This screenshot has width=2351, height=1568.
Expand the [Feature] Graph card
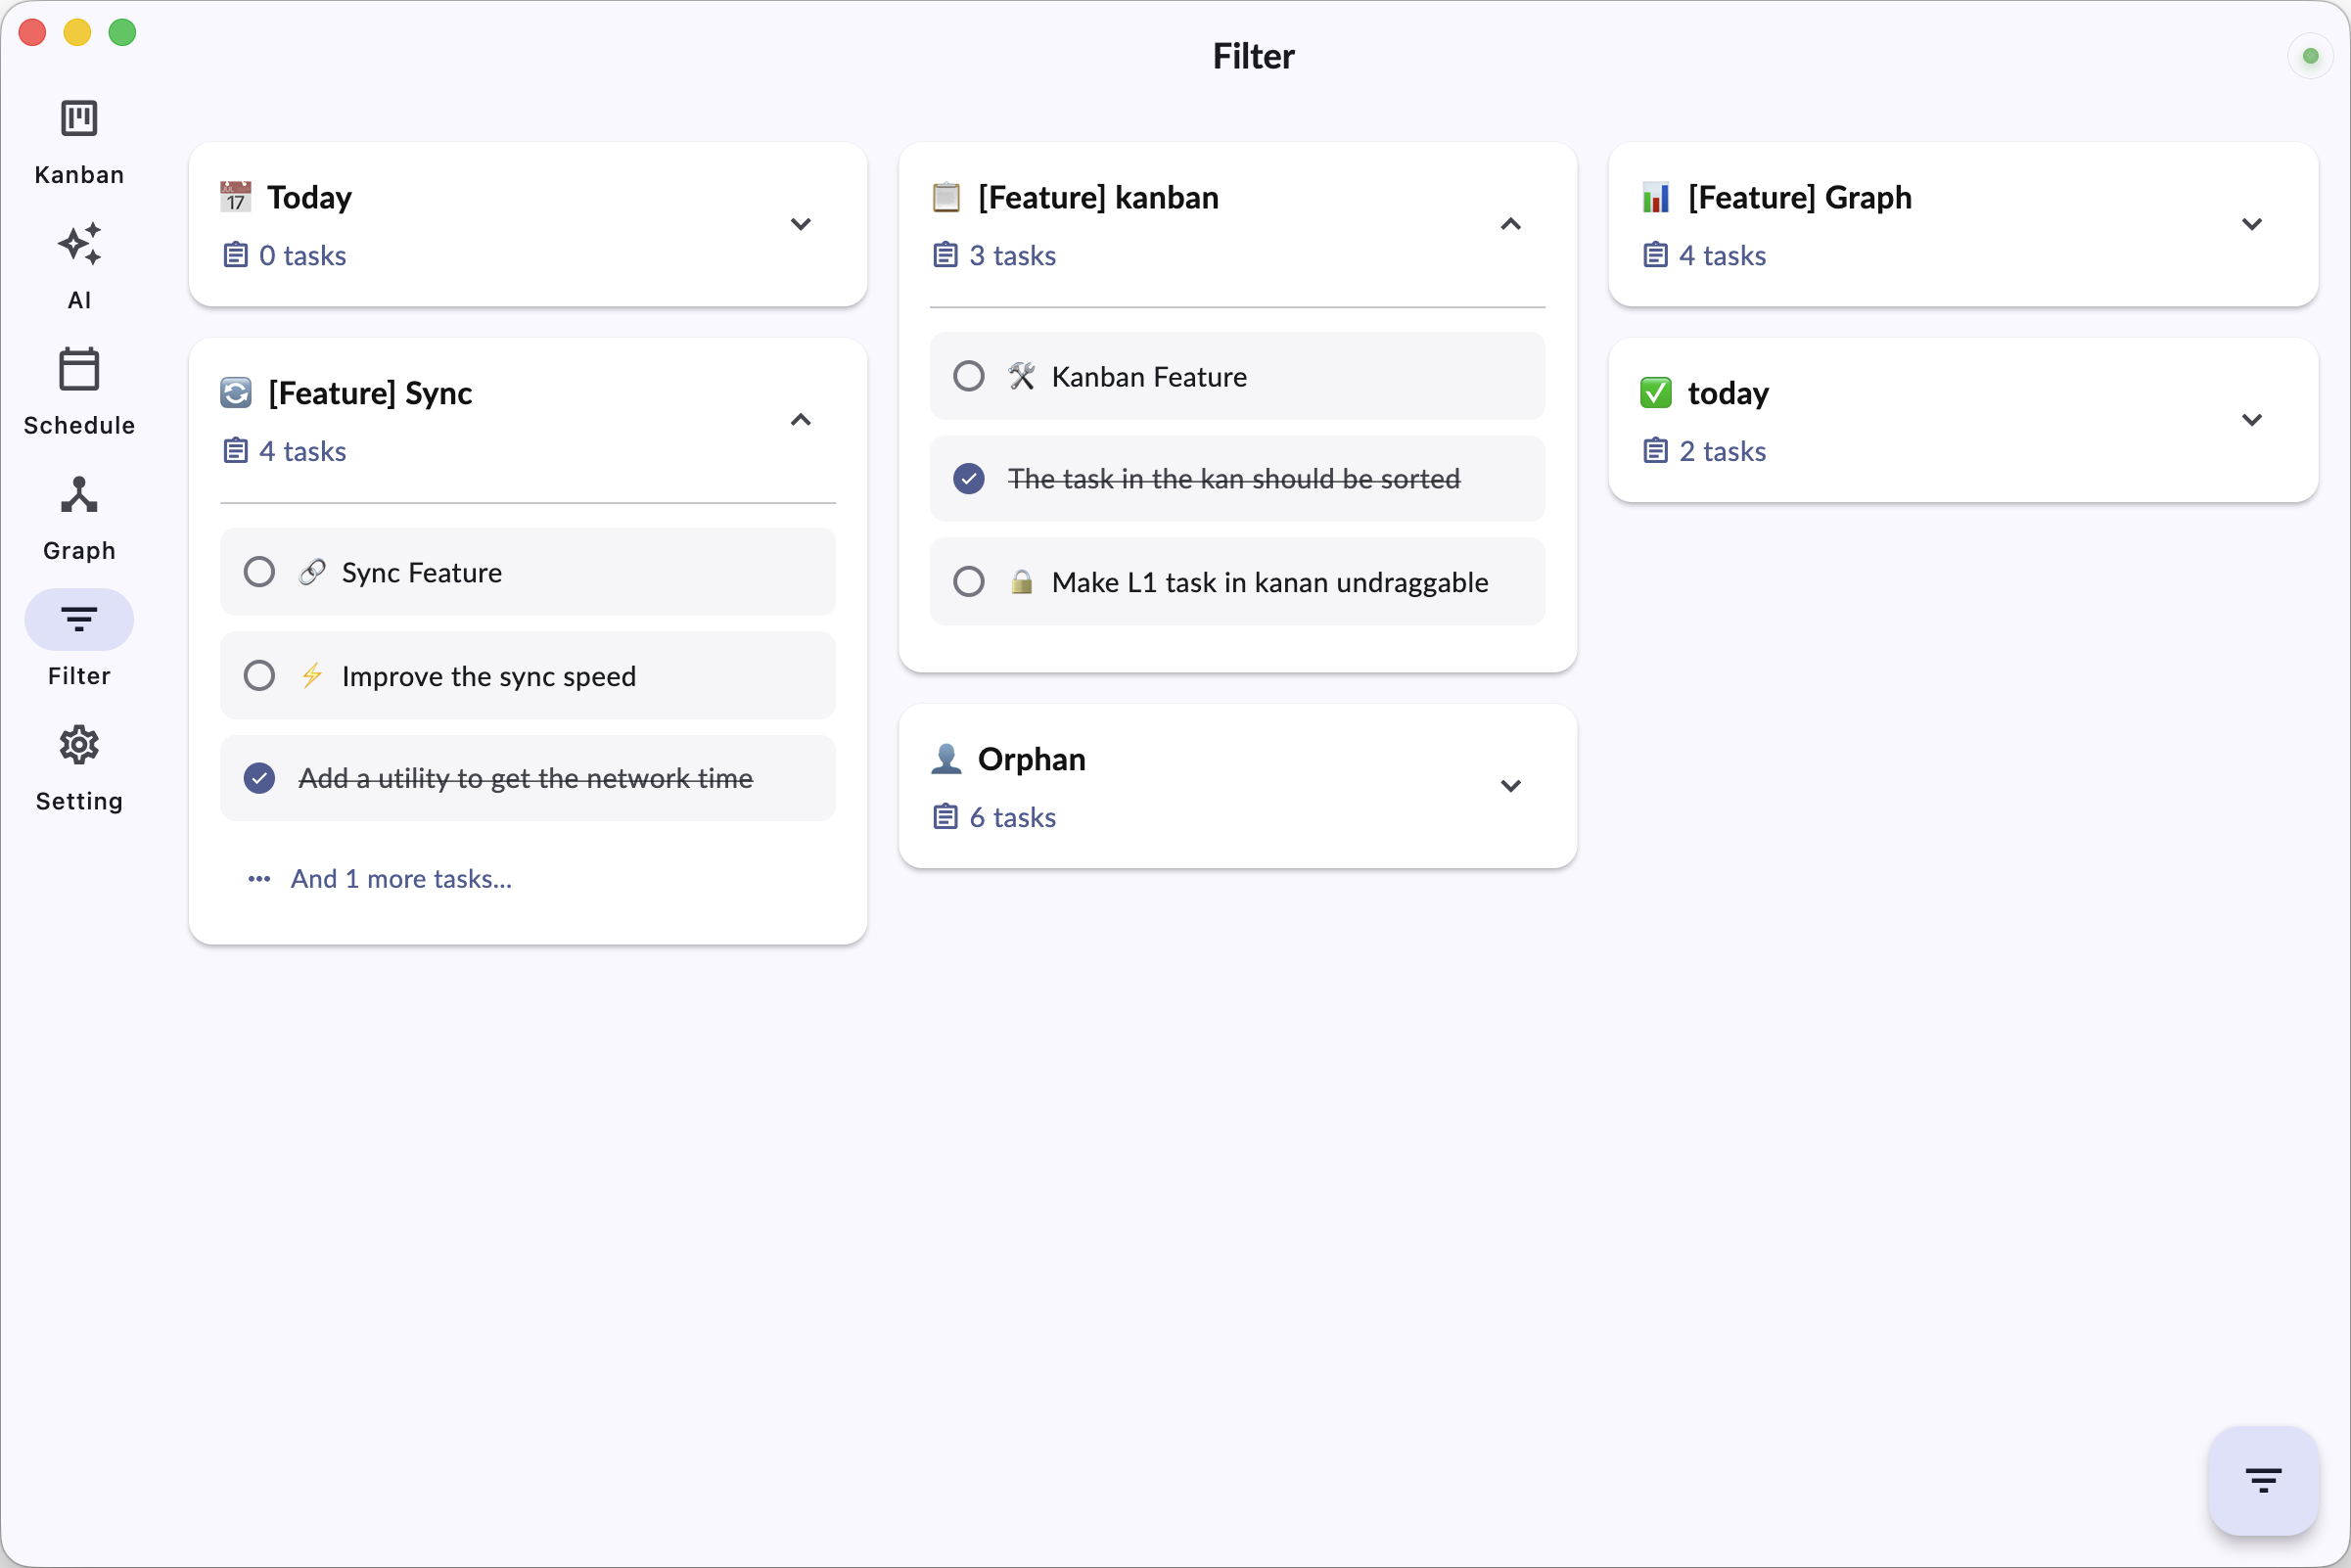click(2252, 224)
